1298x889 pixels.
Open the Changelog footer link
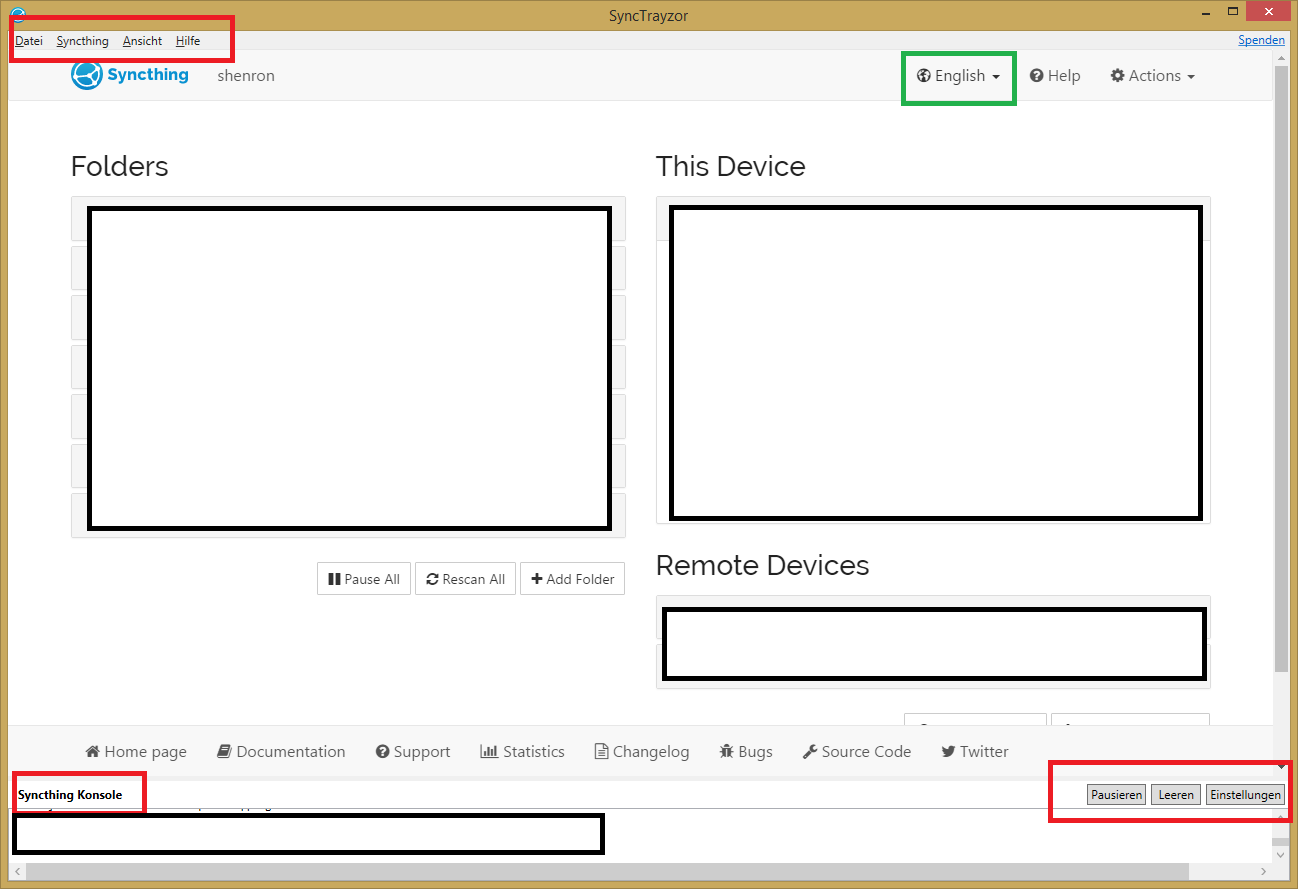642,752
